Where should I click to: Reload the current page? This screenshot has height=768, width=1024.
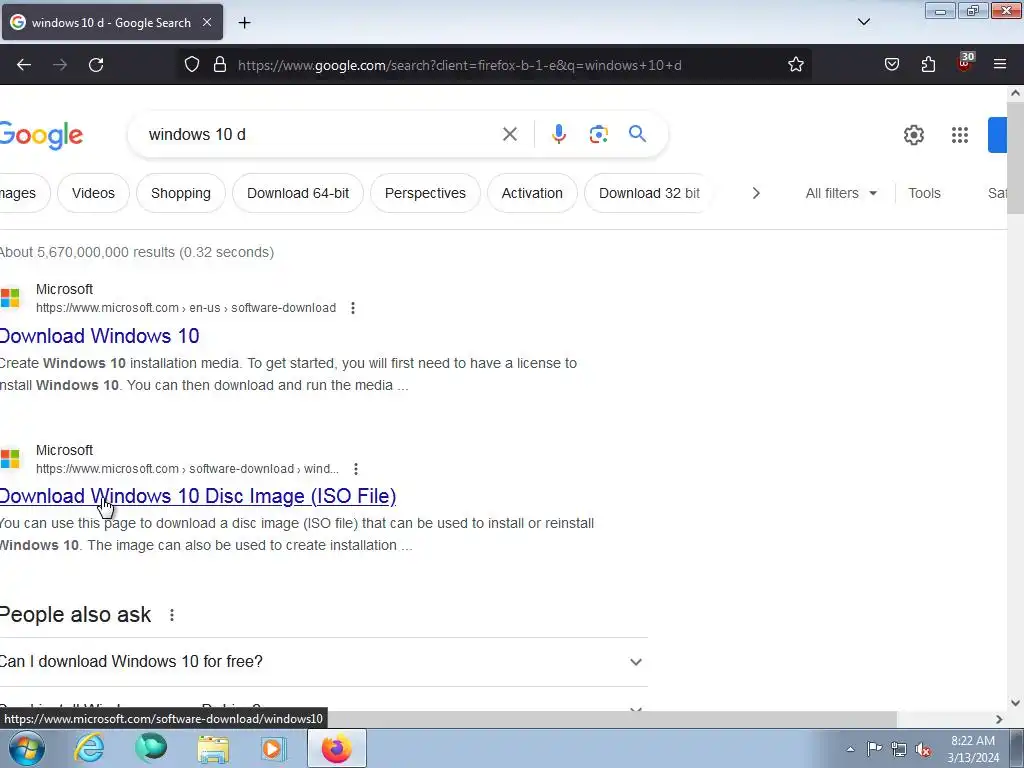[96, 65]
